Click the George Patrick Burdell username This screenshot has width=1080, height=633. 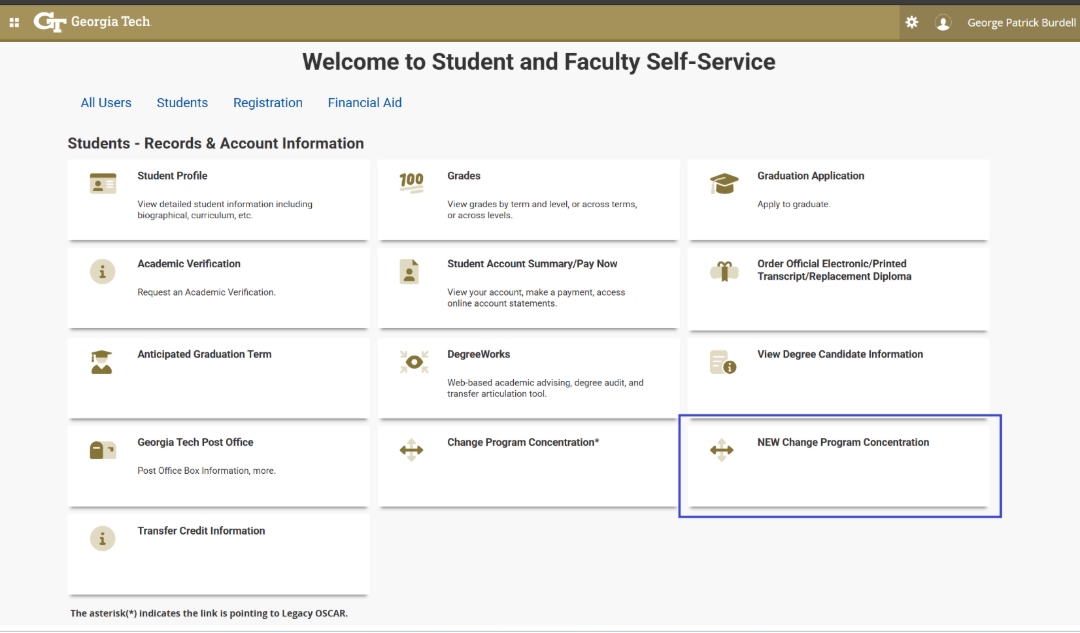[x=1021, y=23]
